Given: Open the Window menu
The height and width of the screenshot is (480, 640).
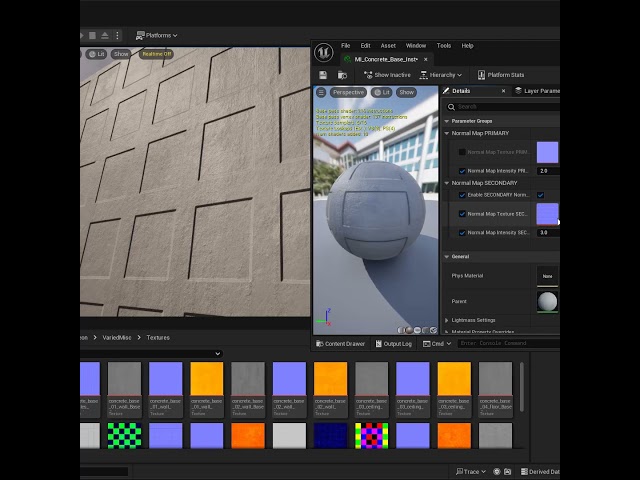Looking at the screenshot, I should [x=416, y=46].
